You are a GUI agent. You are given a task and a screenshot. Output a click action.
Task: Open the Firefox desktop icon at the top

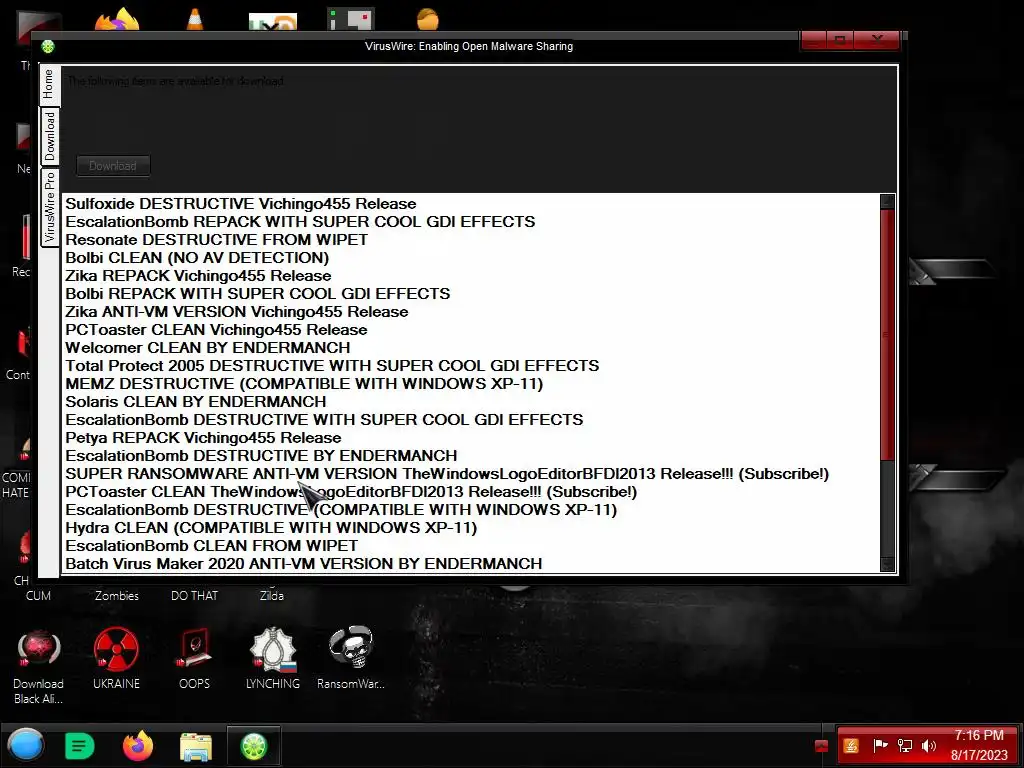click(118, 20)
